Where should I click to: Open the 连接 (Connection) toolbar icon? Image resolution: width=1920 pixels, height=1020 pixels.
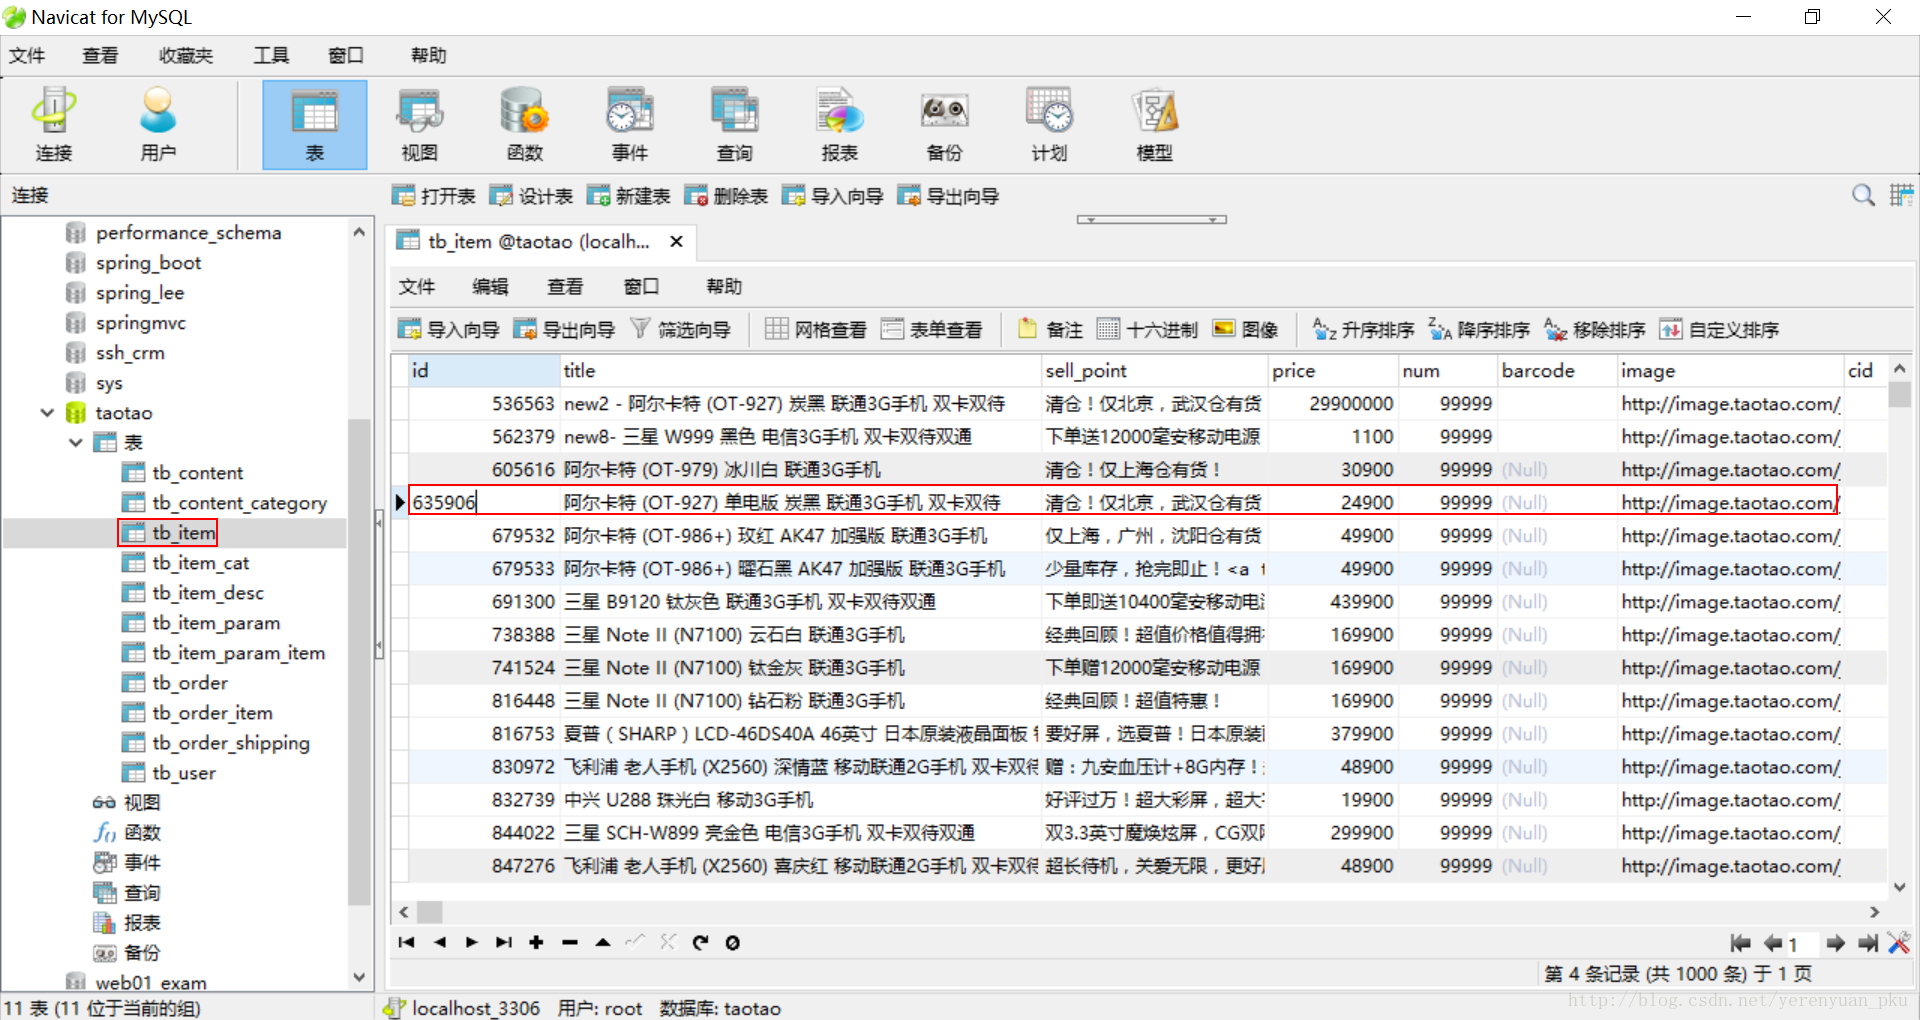[x=54, y=124]
